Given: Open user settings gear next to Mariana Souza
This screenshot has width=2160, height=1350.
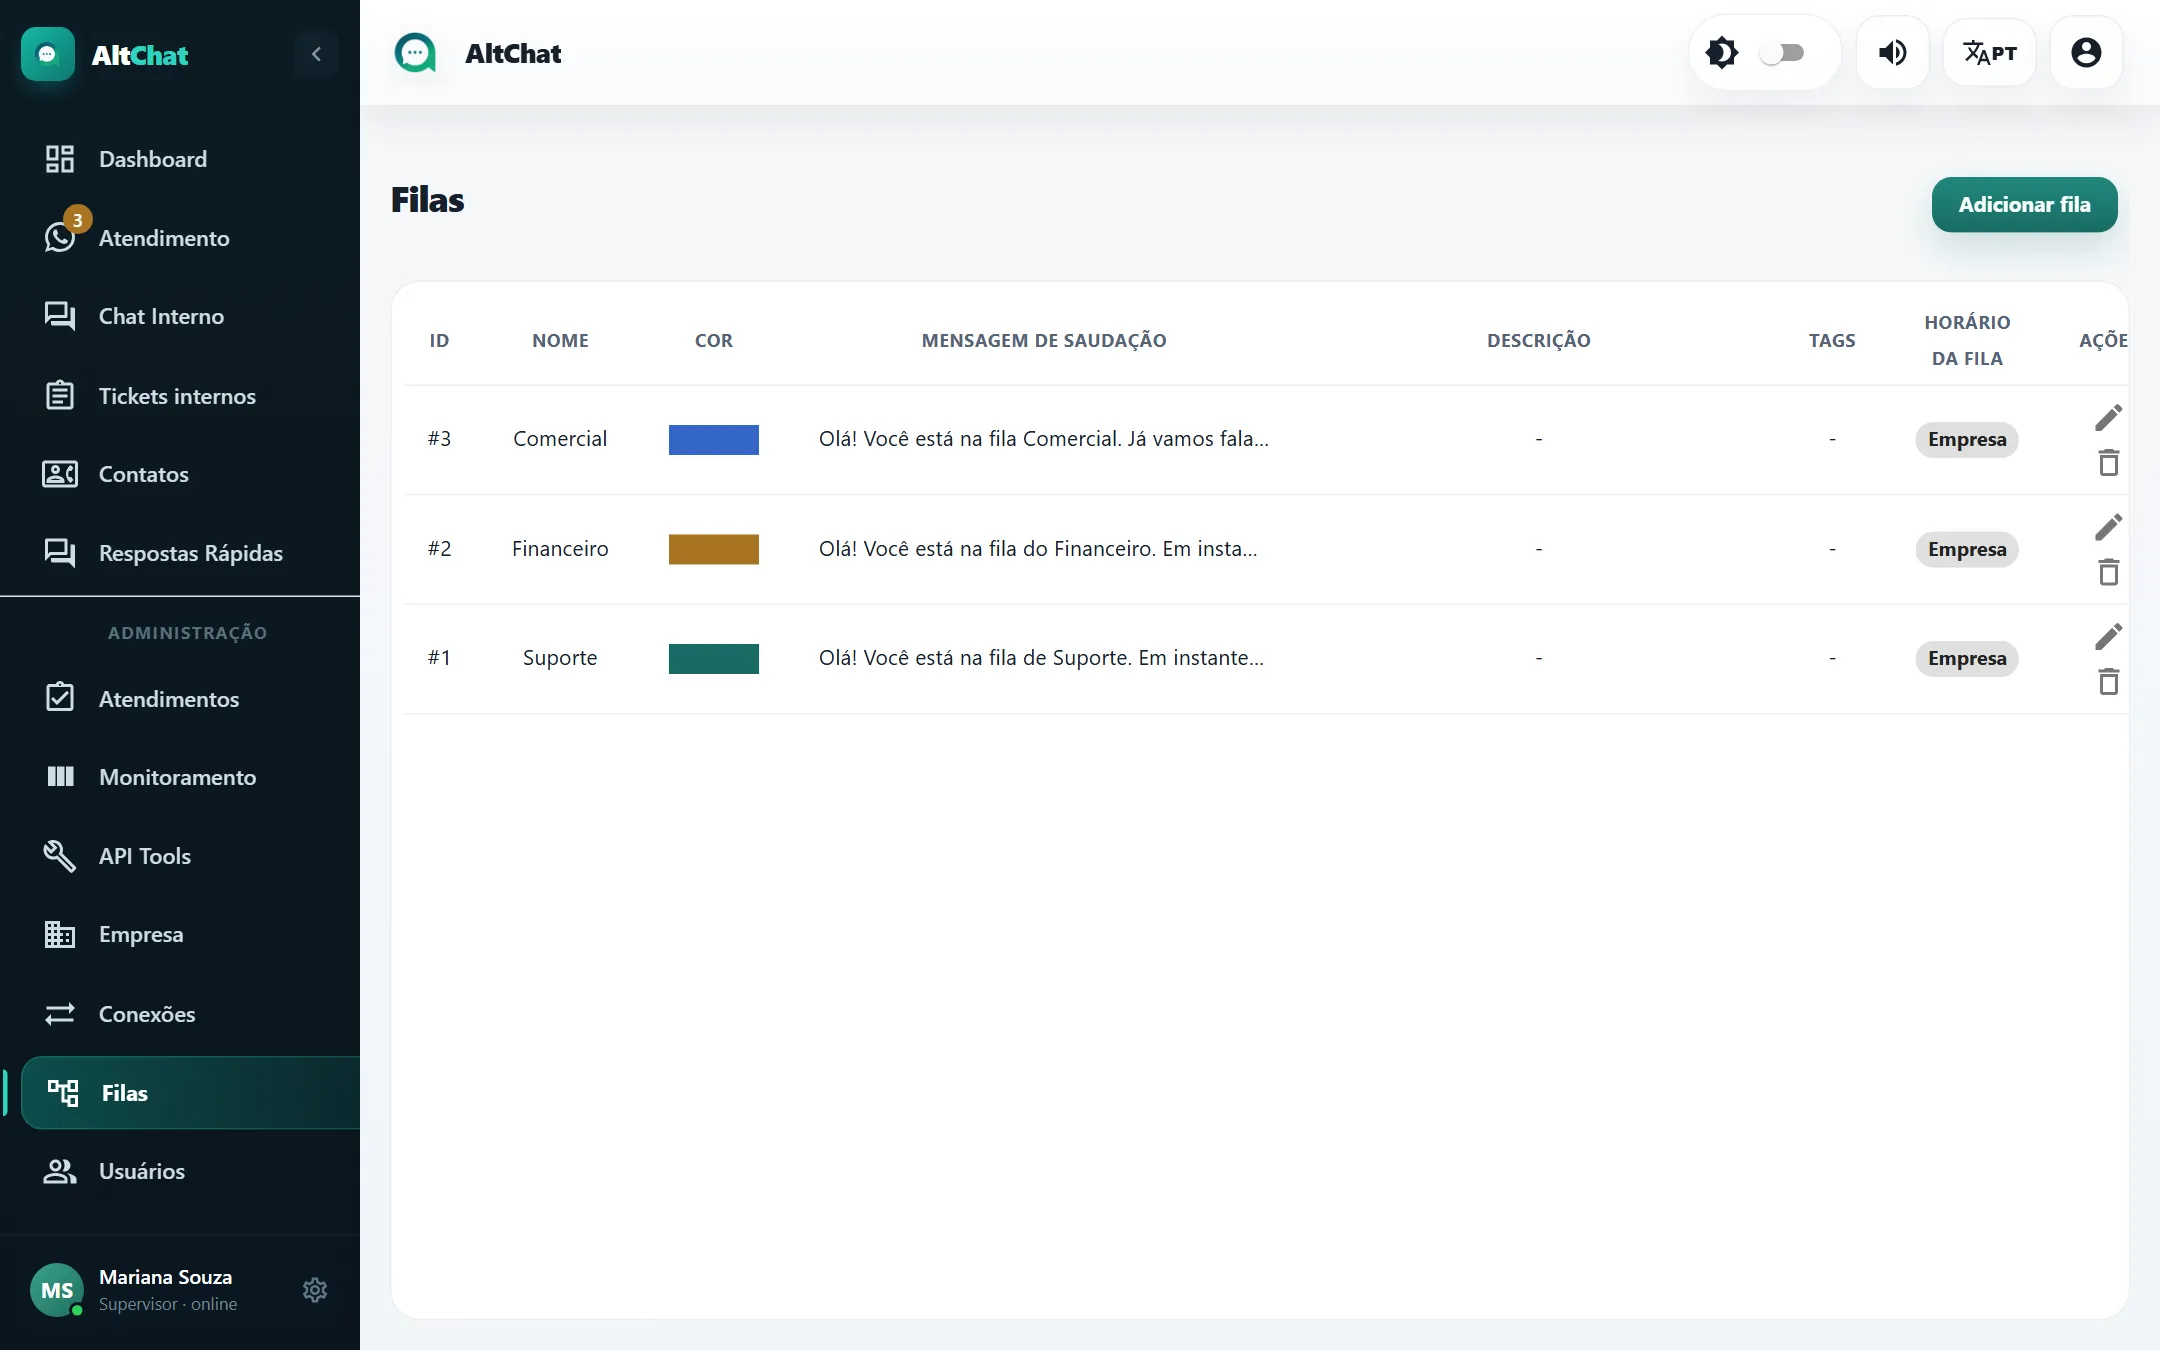Looking at the screenshot, I should tap(315, 1290).
